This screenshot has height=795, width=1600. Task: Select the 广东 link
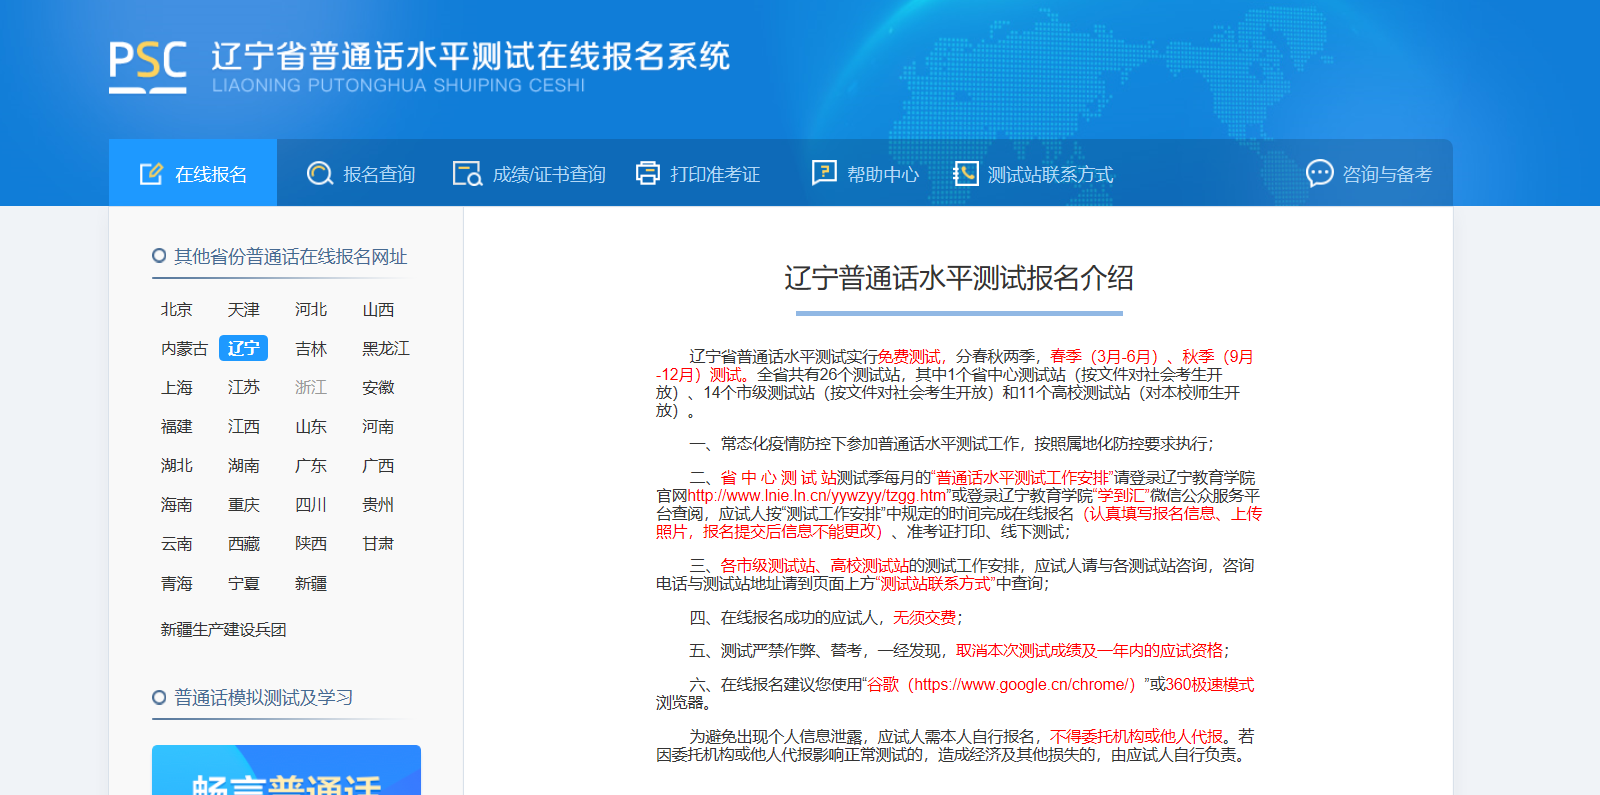[311, 466]
